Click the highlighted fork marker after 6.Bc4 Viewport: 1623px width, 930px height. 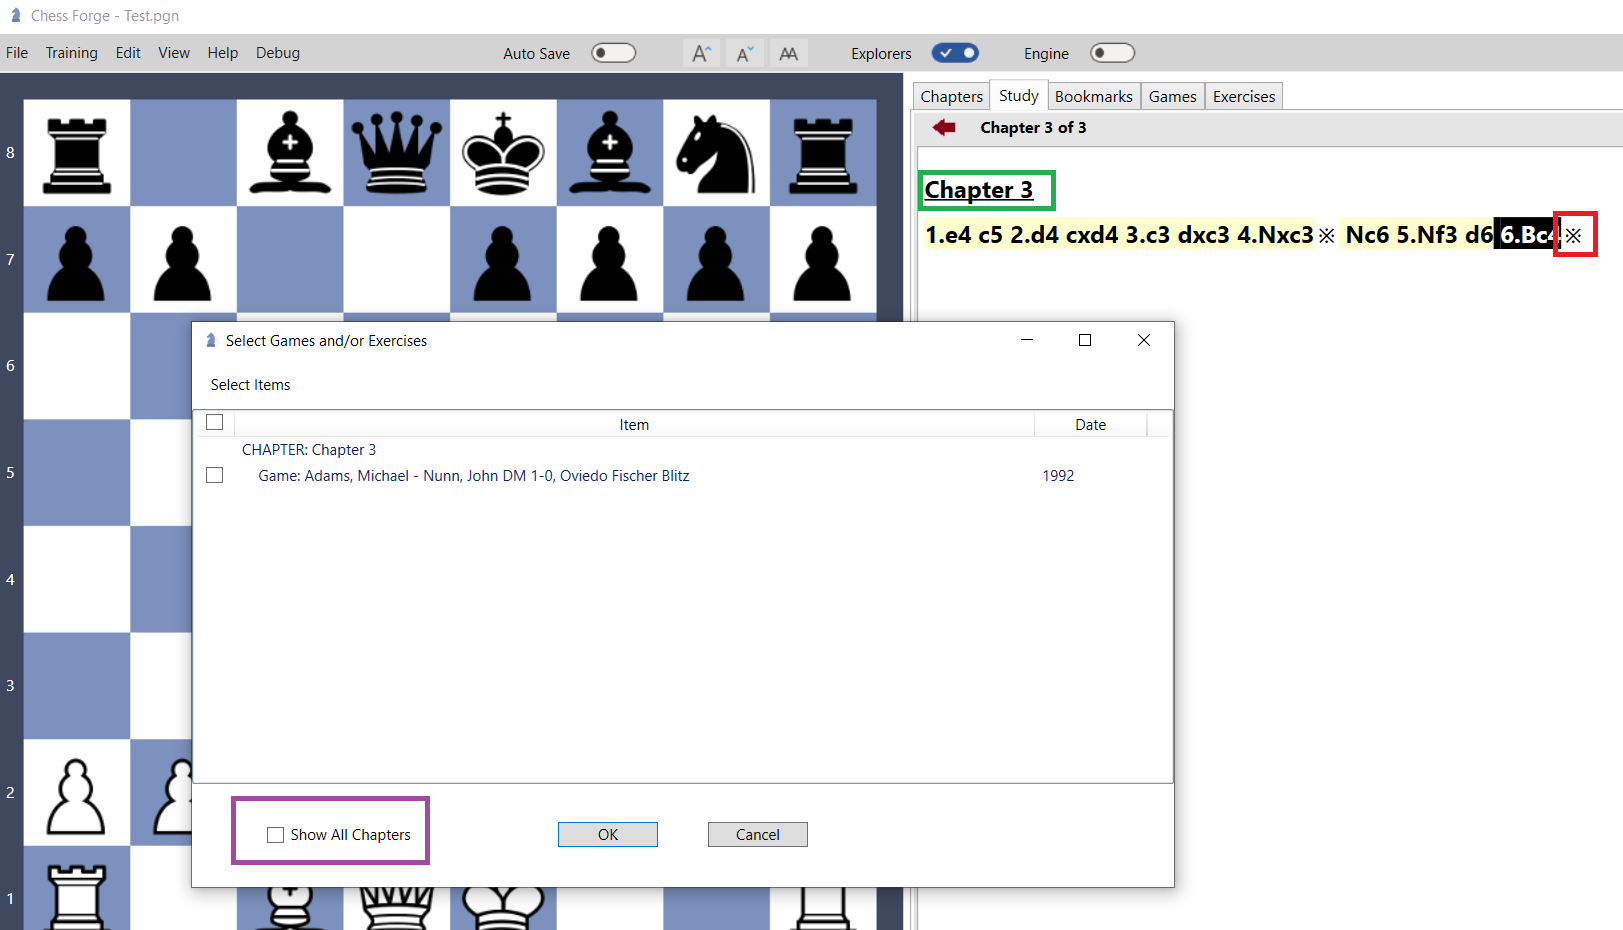coord(1574,235)
